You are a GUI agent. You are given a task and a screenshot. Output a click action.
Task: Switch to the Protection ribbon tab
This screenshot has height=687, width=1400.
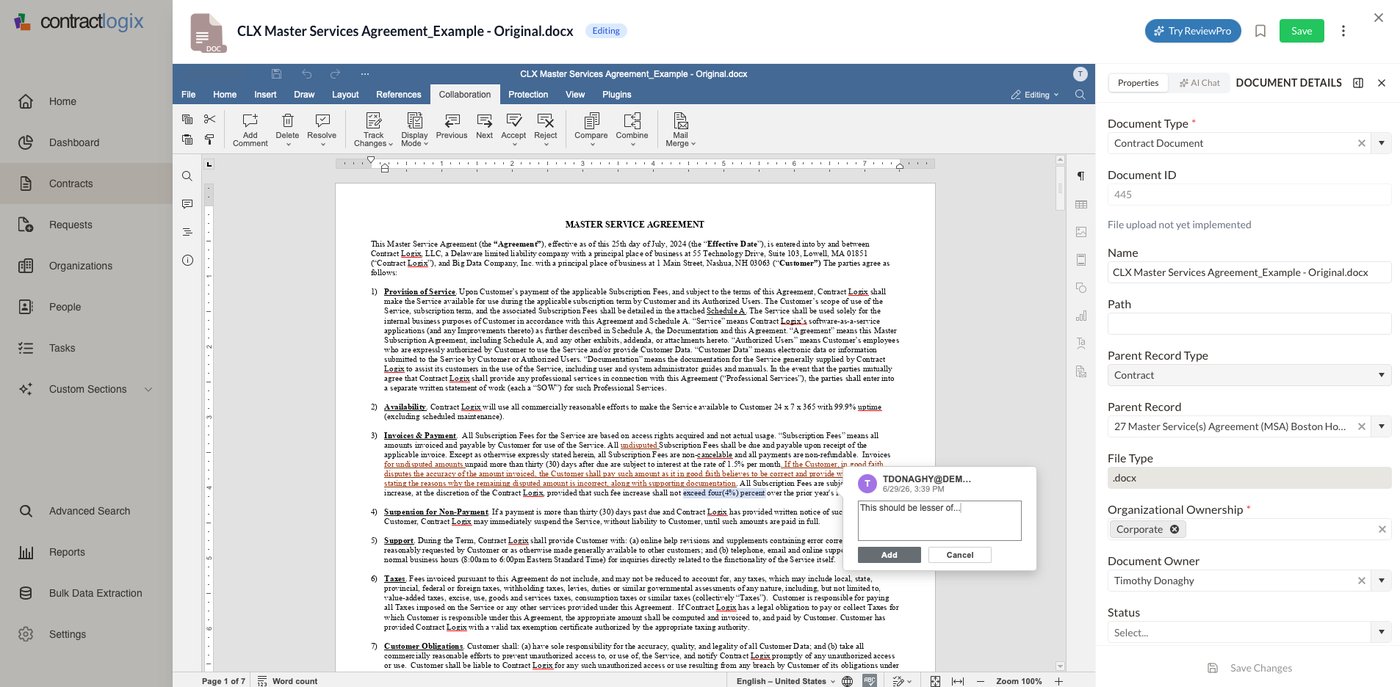point(528,95)
